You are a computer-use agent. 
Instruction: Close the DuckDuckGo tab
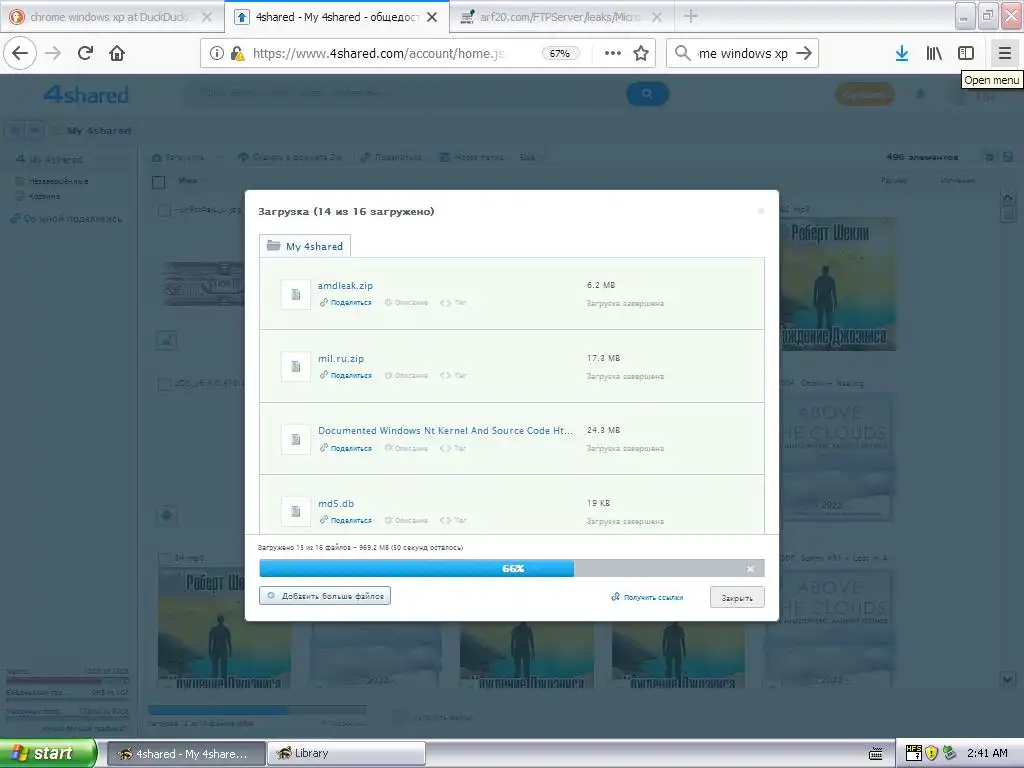[207, 17]
